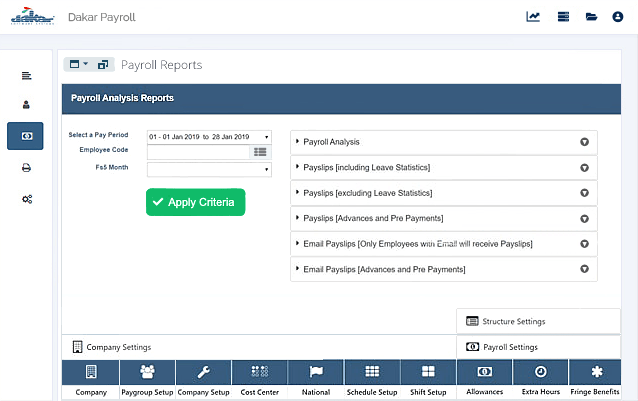This screenshot has height=401, width=638.
Task: Expand Payslips [excluding Leave Statistics]
Action: pyautogui.click(x=444, y=193)
